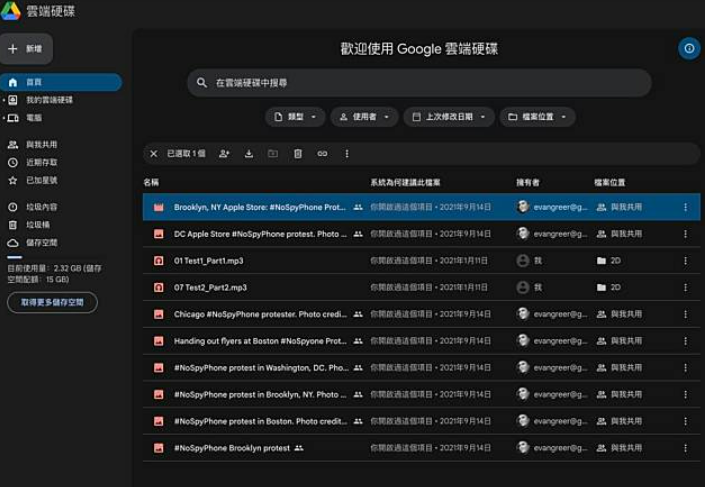This screenshot has height=487, width=705.
Task: Click the shared icon beside #NoSpyPhone Brooklyn protest
Action: click(x=299, y=448)
